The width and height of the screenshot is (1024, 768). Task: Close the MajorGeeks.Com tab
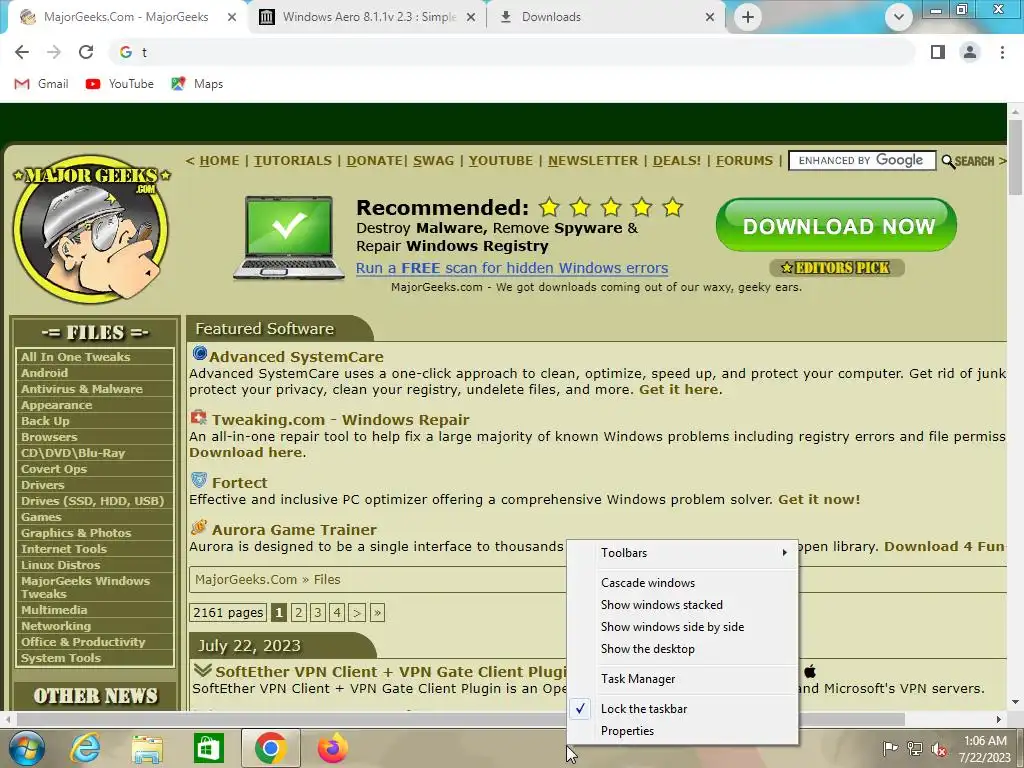pos(232,17)
